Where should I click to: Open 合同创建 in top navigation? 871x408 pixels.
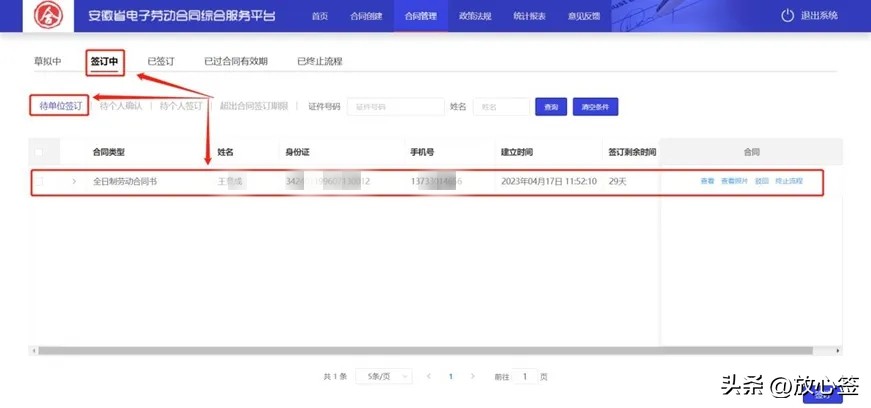(366, 16)
